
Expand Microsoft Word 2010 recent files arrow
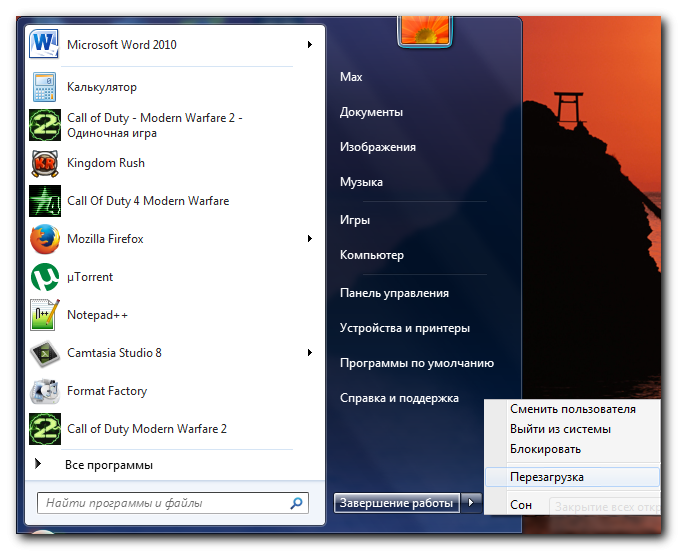(x=310, y=45)
